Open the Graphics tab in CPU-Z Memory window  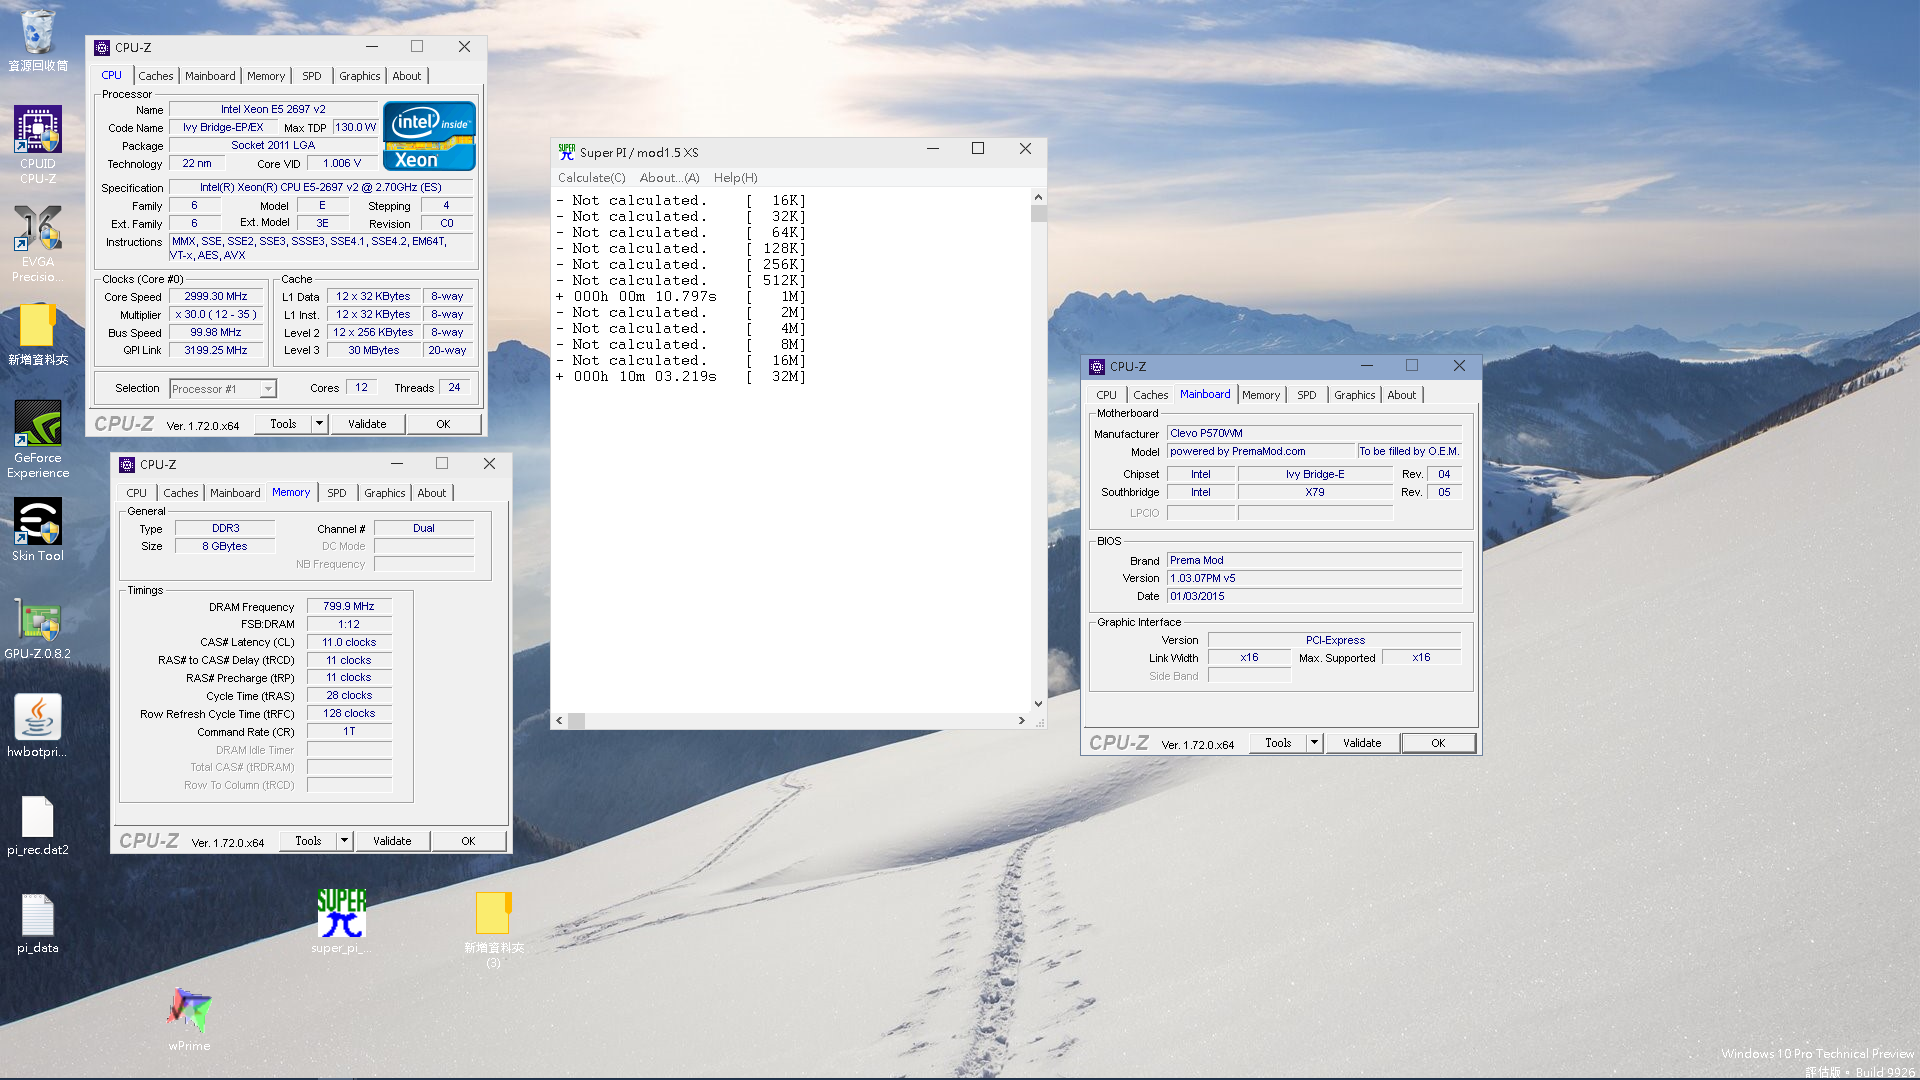pos(384,493)
